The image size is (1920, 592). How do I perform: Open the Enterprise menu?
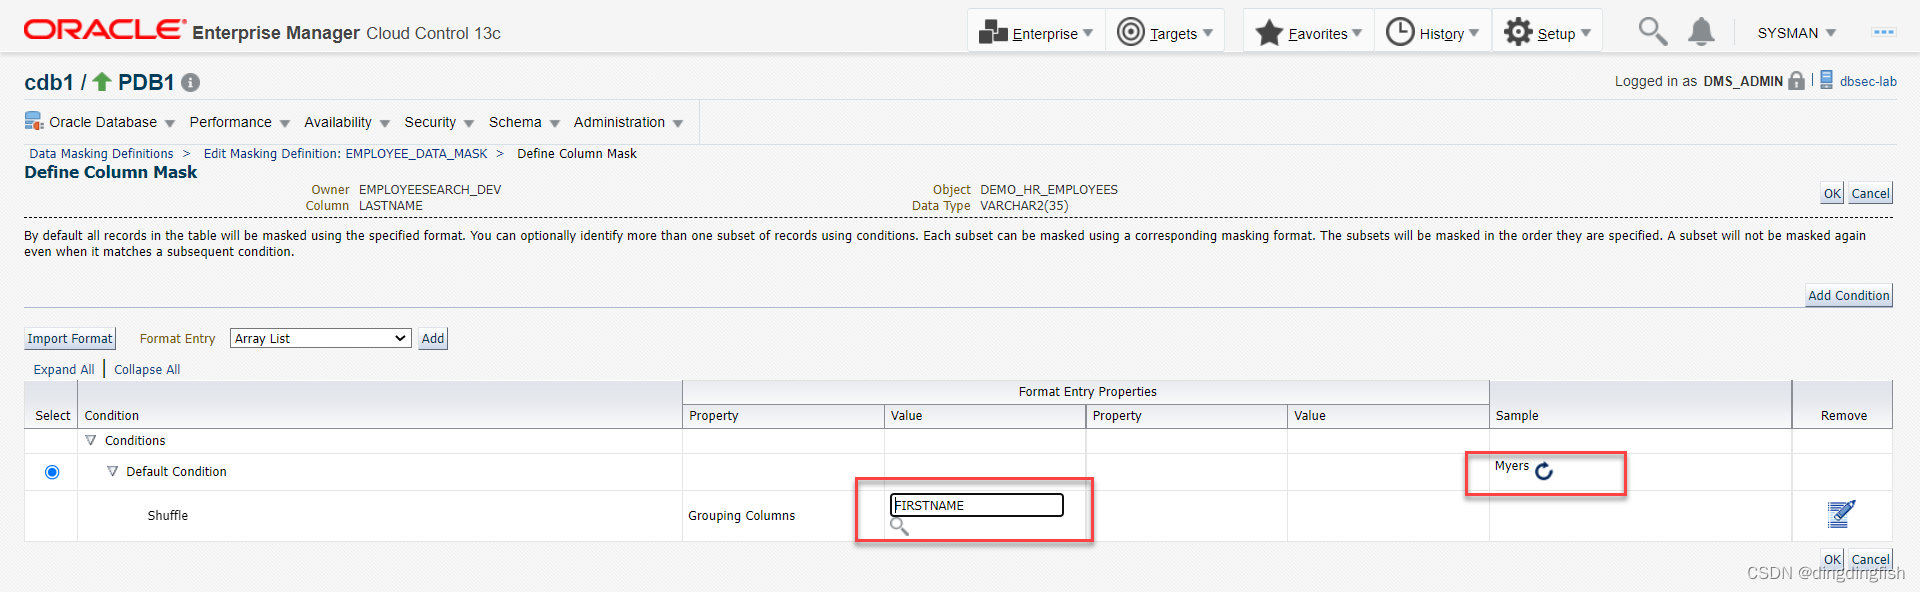pyautogui.click(x=1036, y=33)
